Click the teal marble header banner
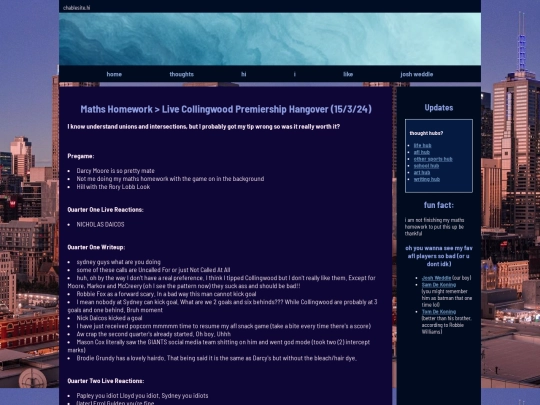Screen dimensions: 540x405 coord(270,39)
